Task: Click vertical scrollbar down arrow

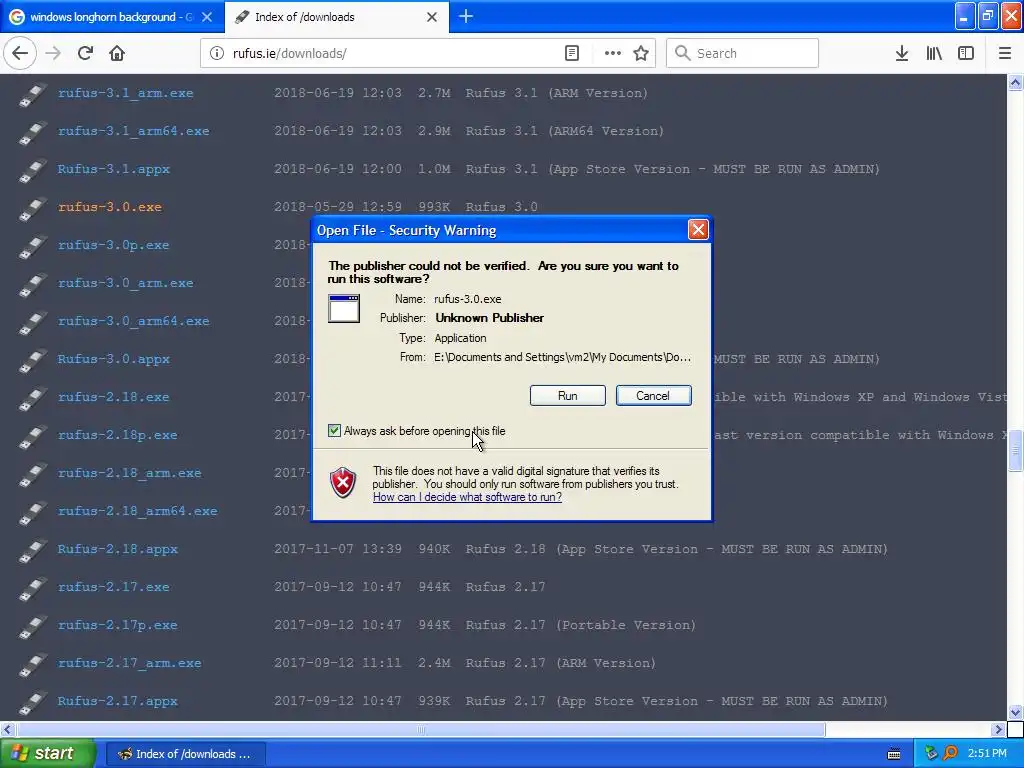Action: point(1015,712)
